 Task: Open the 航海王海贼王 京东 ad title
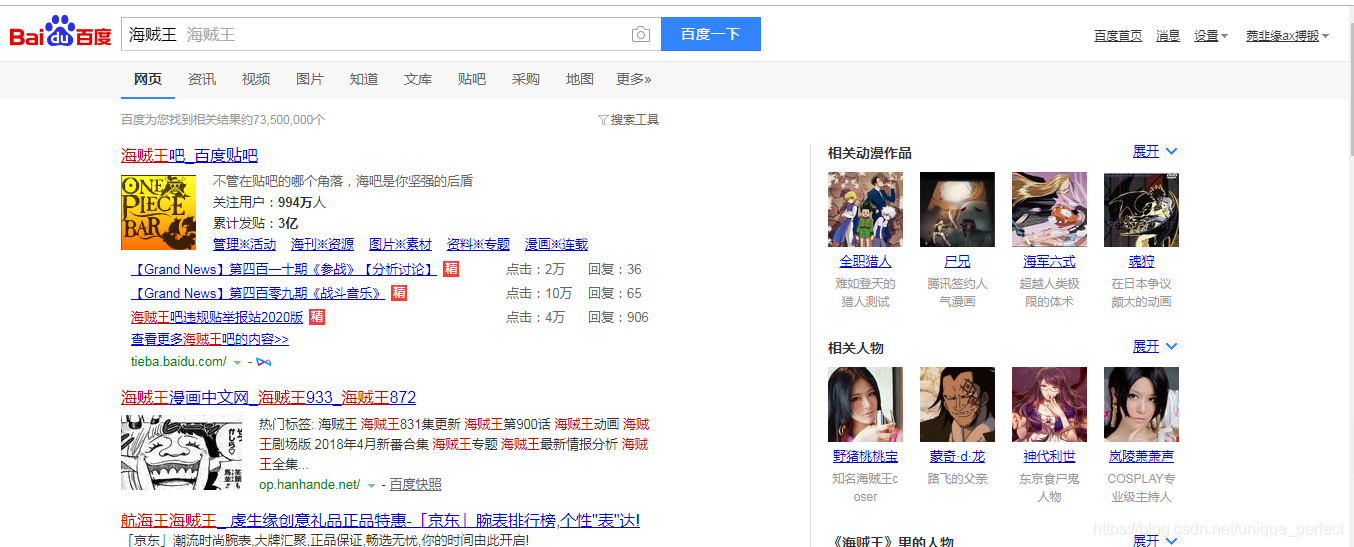[x=380, y=521]
